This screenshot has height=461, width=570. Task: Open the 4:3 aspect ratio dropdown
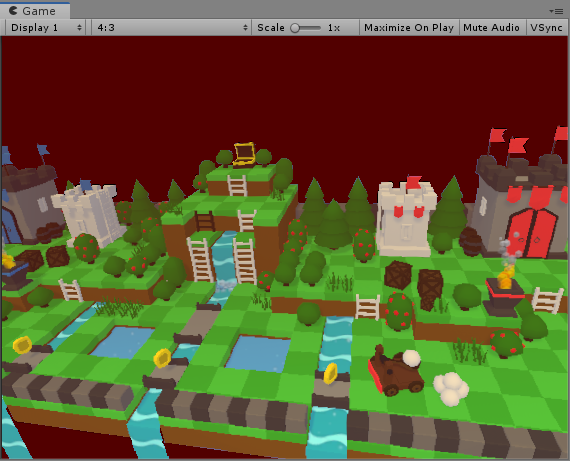click(x=171, y=28)
